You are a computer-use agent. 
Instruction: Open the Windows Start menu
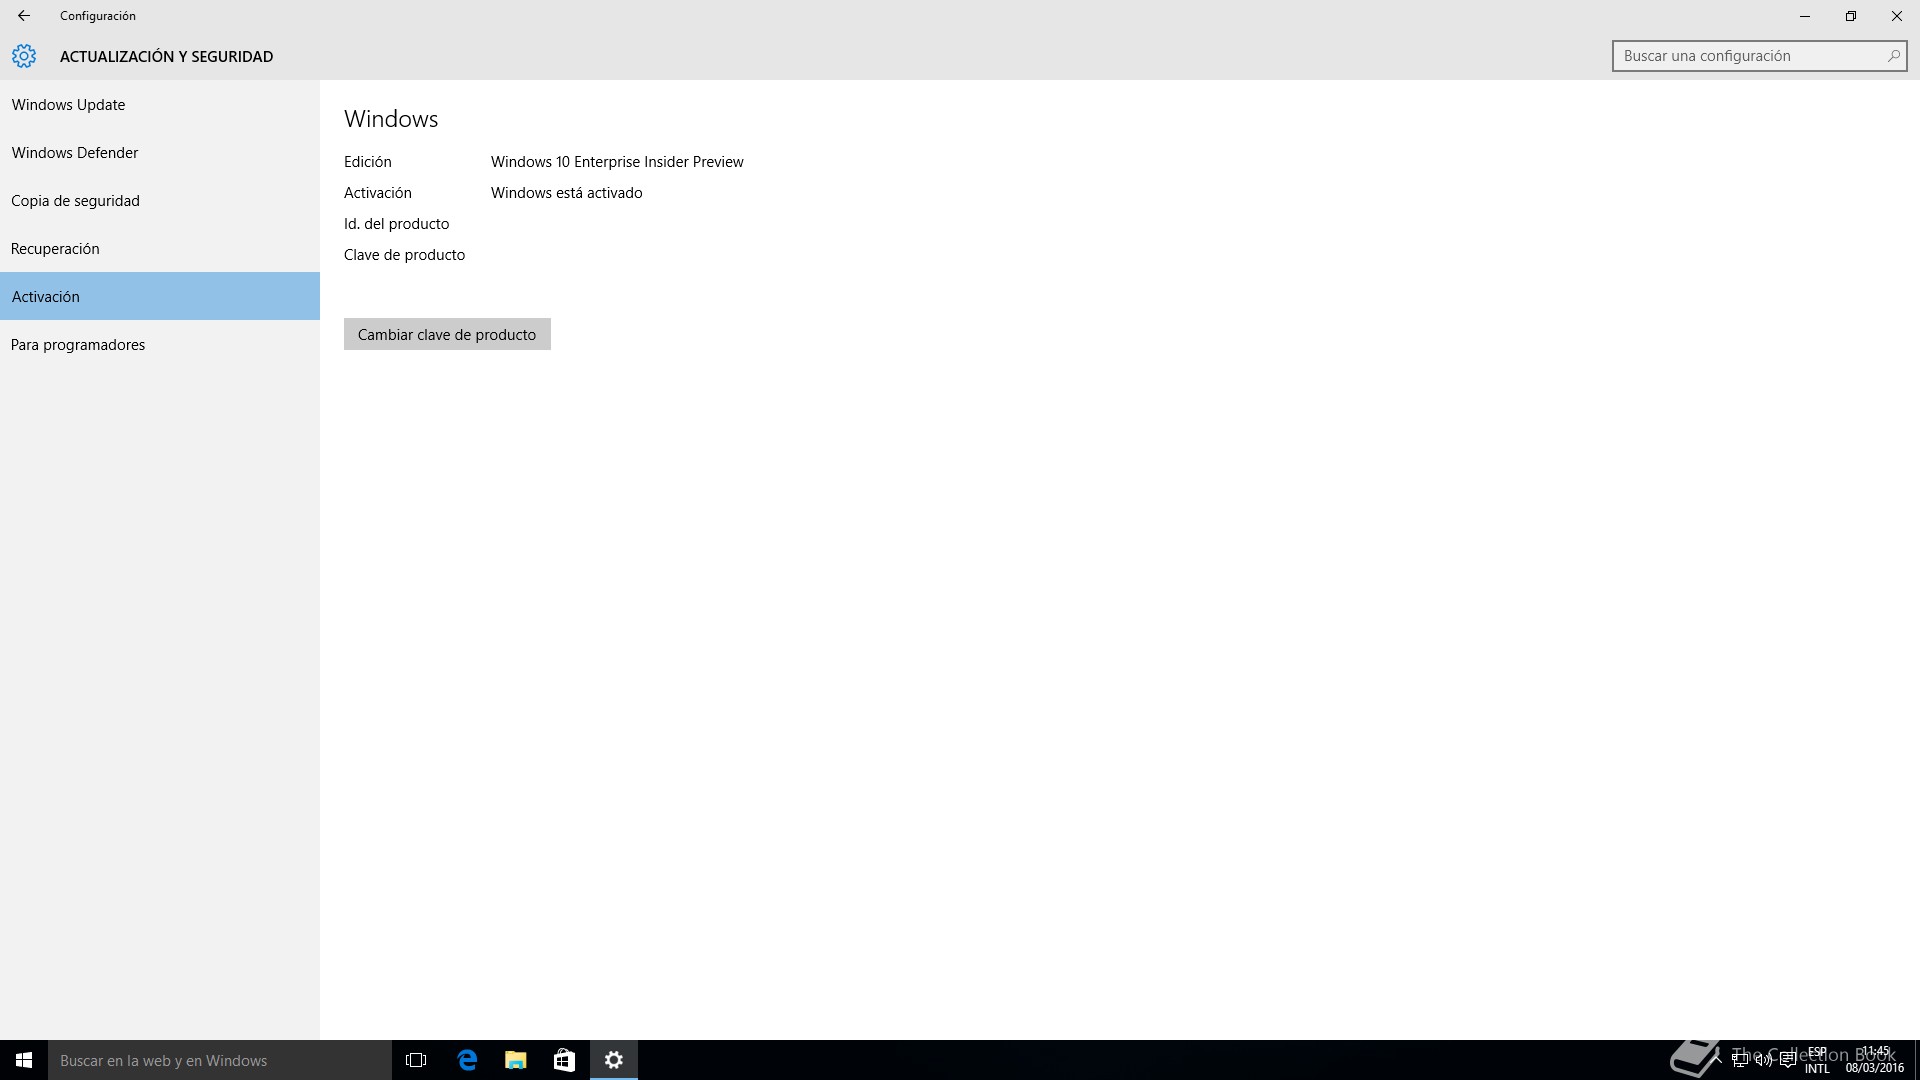click(x=24, y=1060)
